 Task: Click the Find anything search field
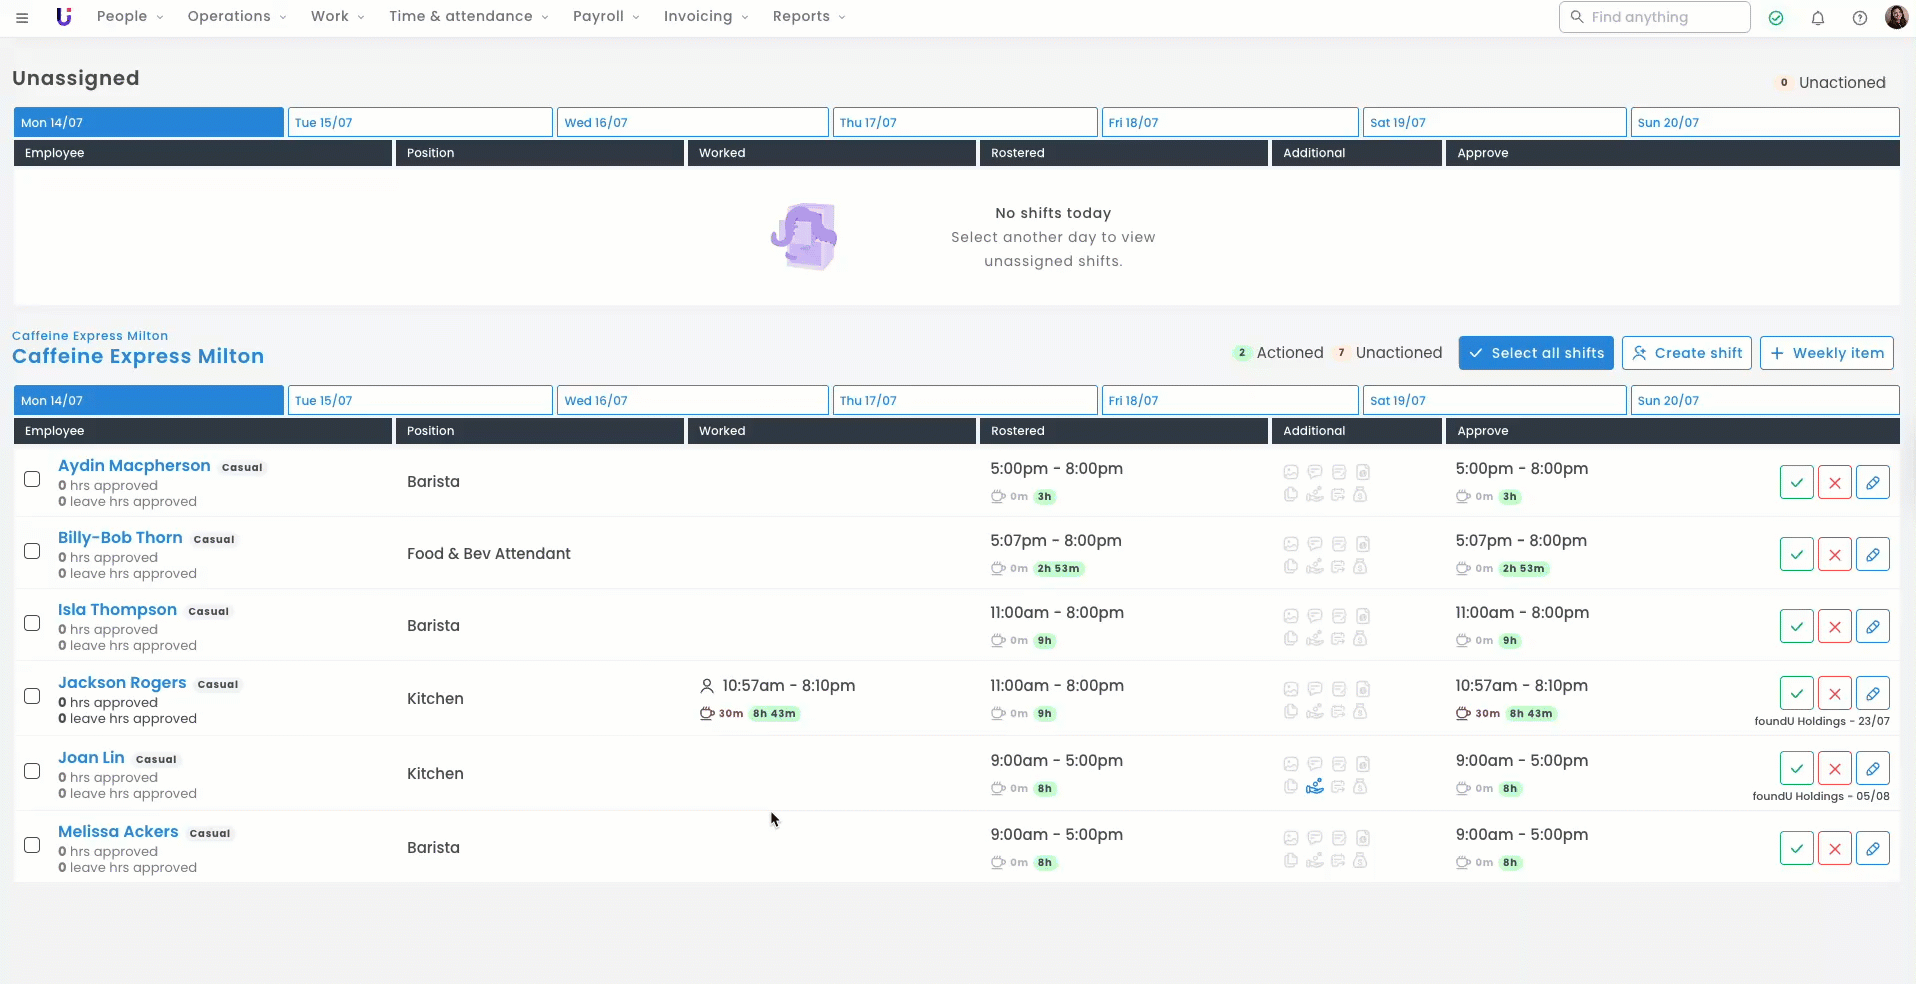(1655, 17)
